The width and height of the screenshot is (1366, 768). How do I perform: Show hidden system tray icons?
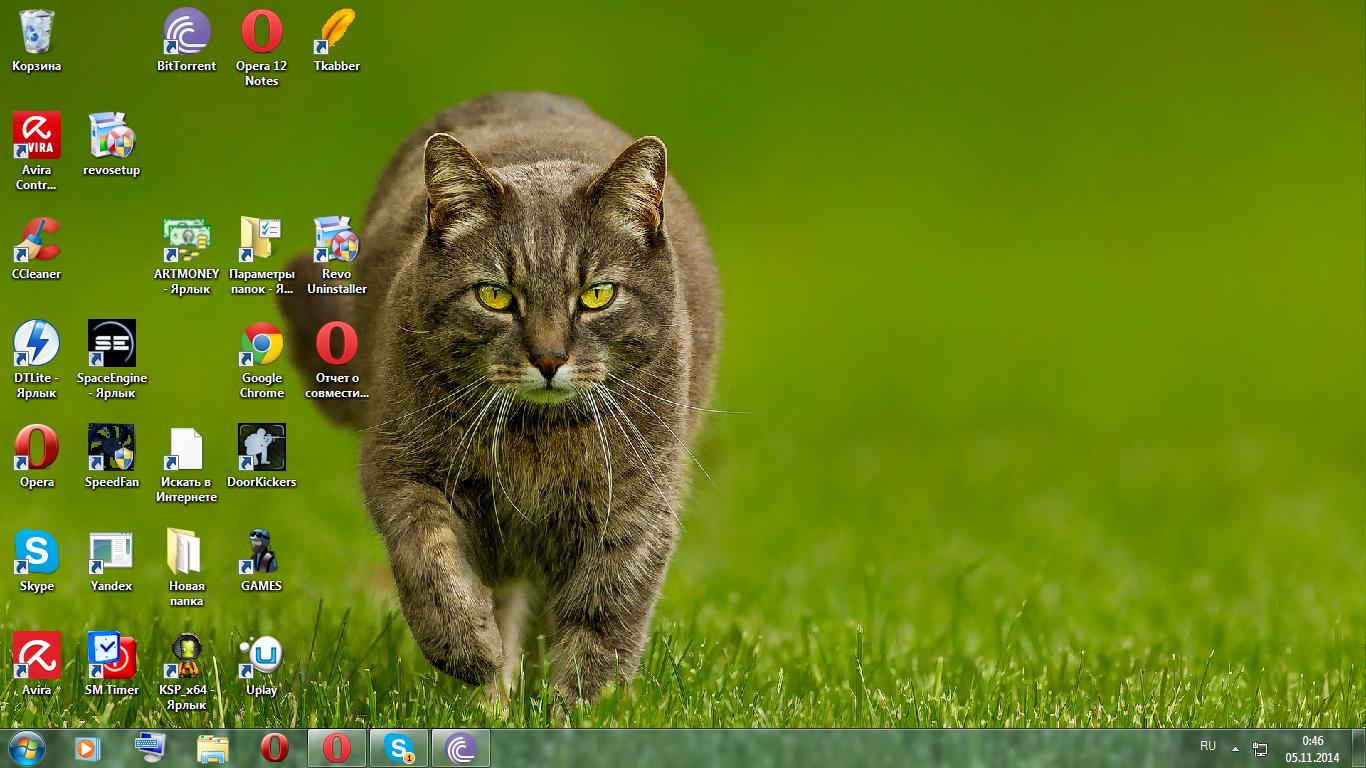click(1235, 748)
